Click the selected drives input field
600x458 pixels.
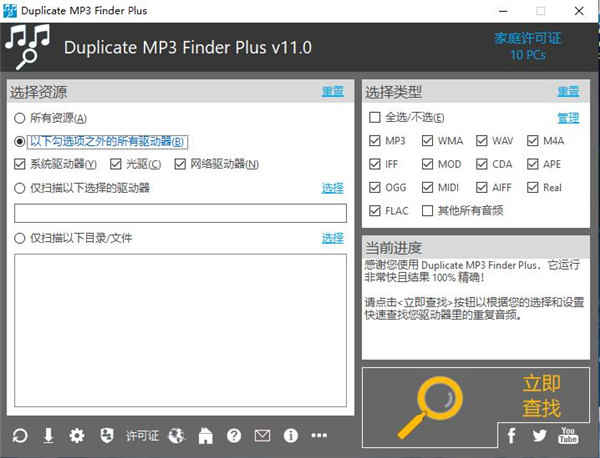[x=180, y=213]
